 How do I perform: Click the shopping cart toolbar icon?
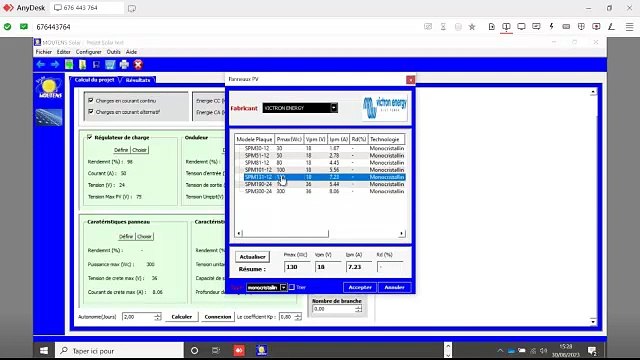click(110, 64)
